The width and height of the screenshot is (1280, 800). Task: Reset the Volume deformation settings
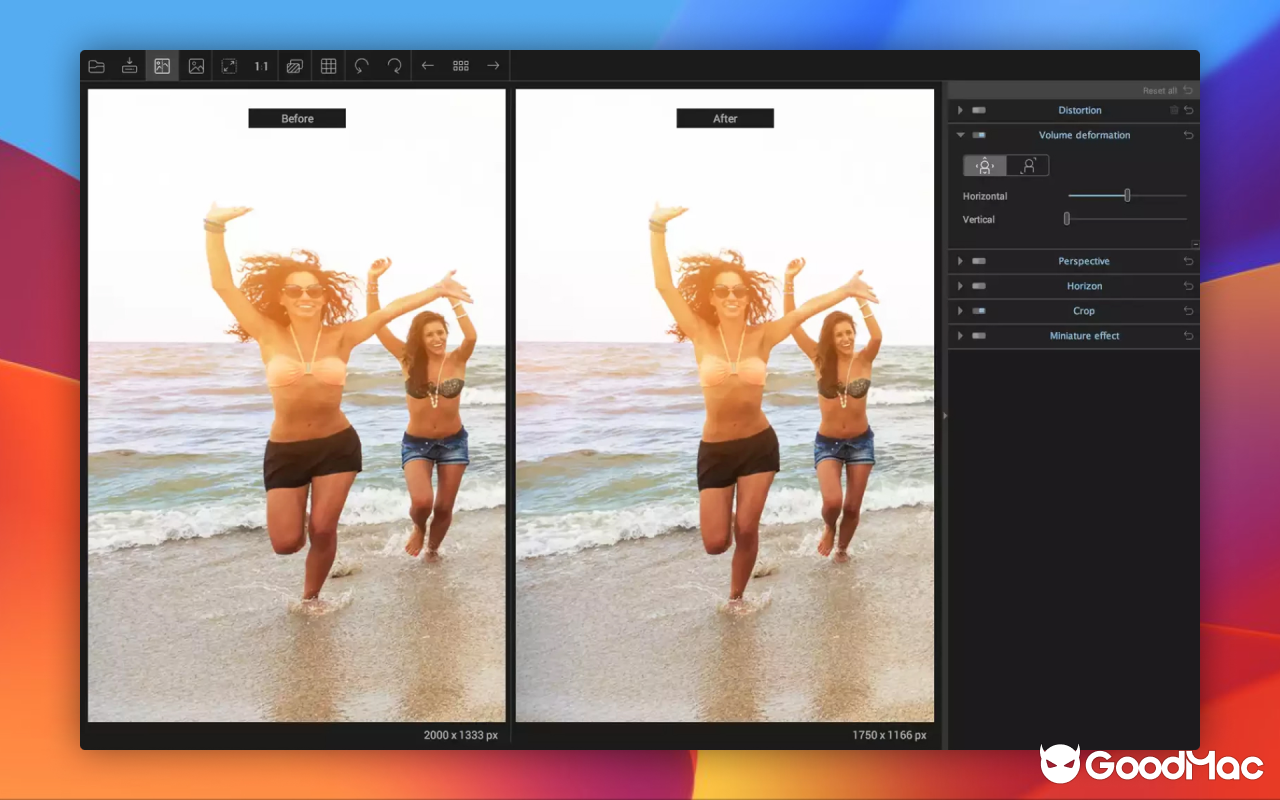[1188, 135]
